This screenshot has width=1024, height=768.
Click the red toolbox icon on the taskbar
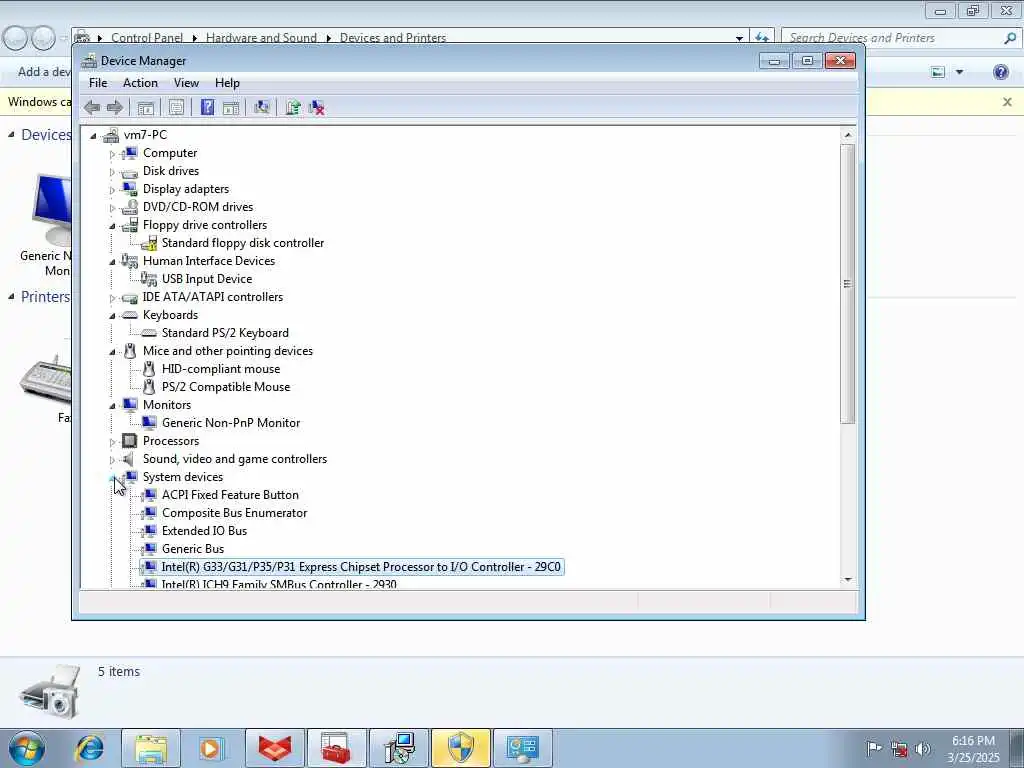[x=336, y=748]
